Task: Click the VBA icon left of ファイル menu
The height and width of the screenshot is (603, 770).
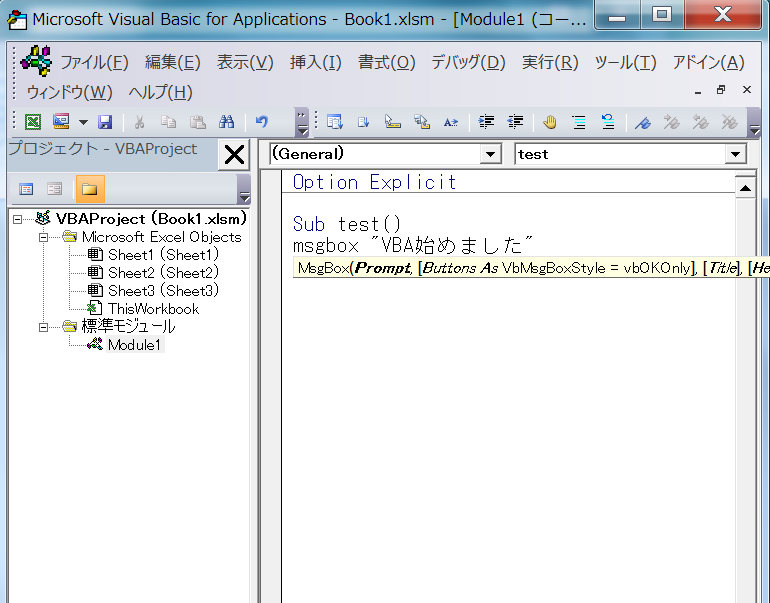Action: (x=36, y=61)
